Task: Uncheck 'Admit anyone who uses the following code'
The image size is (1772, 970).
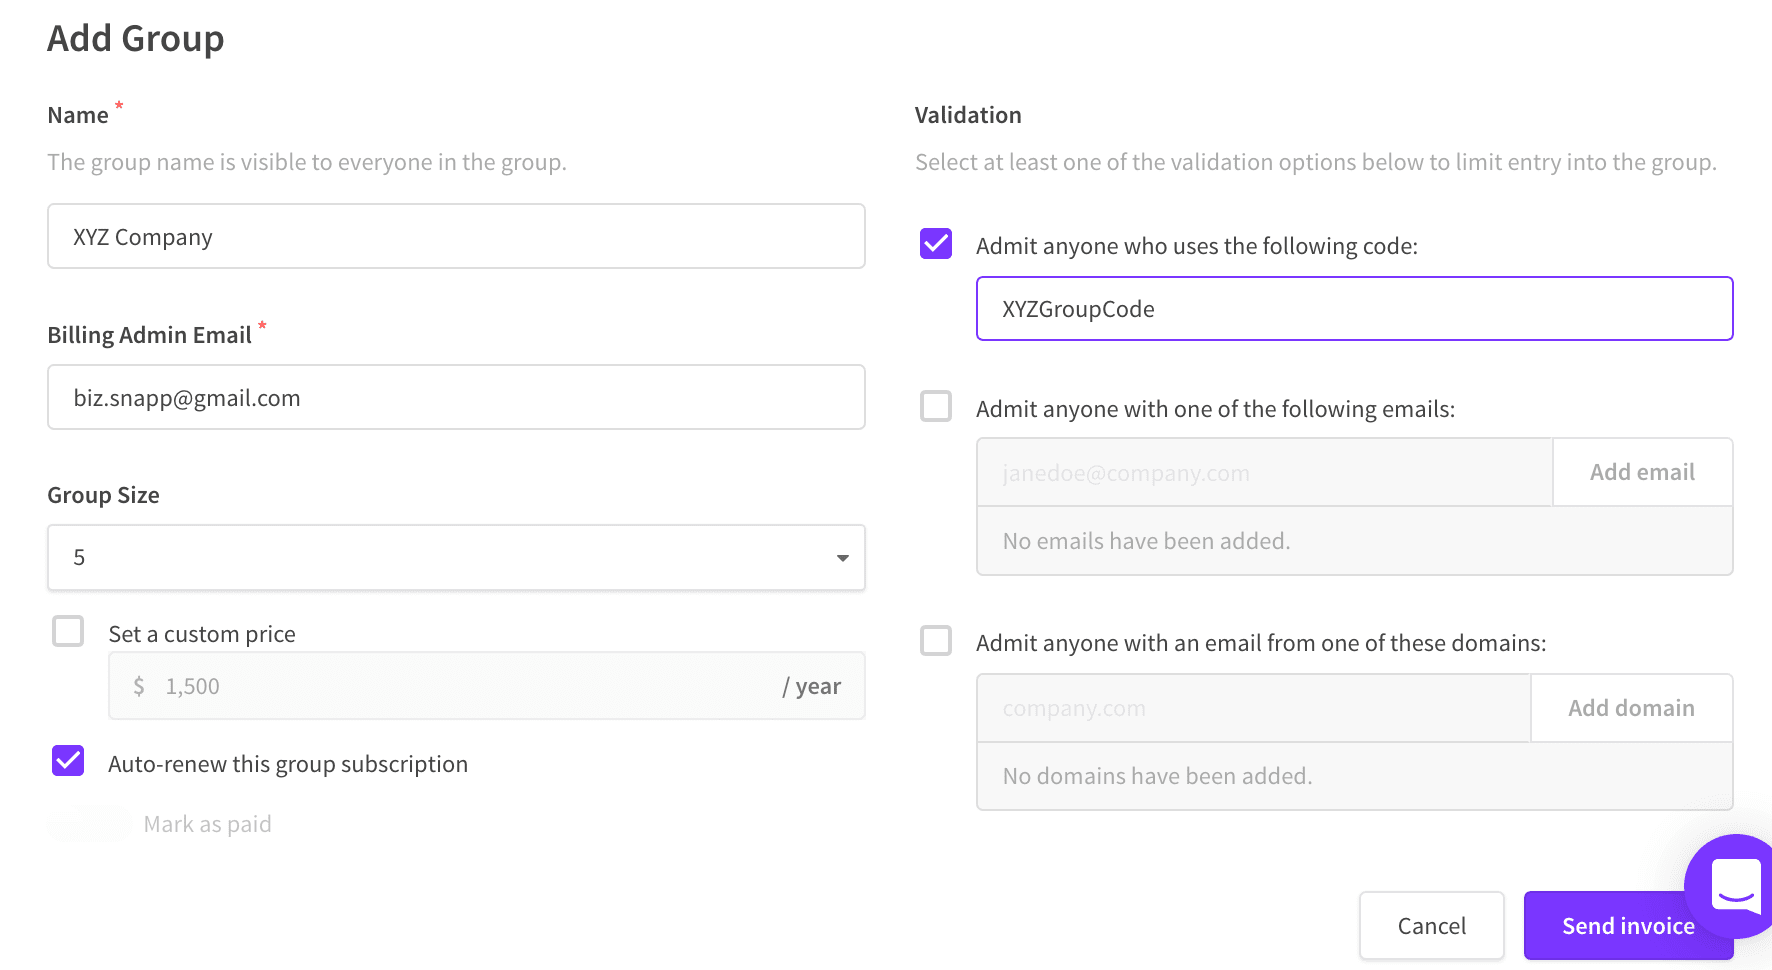Action: tap(936, 243)
